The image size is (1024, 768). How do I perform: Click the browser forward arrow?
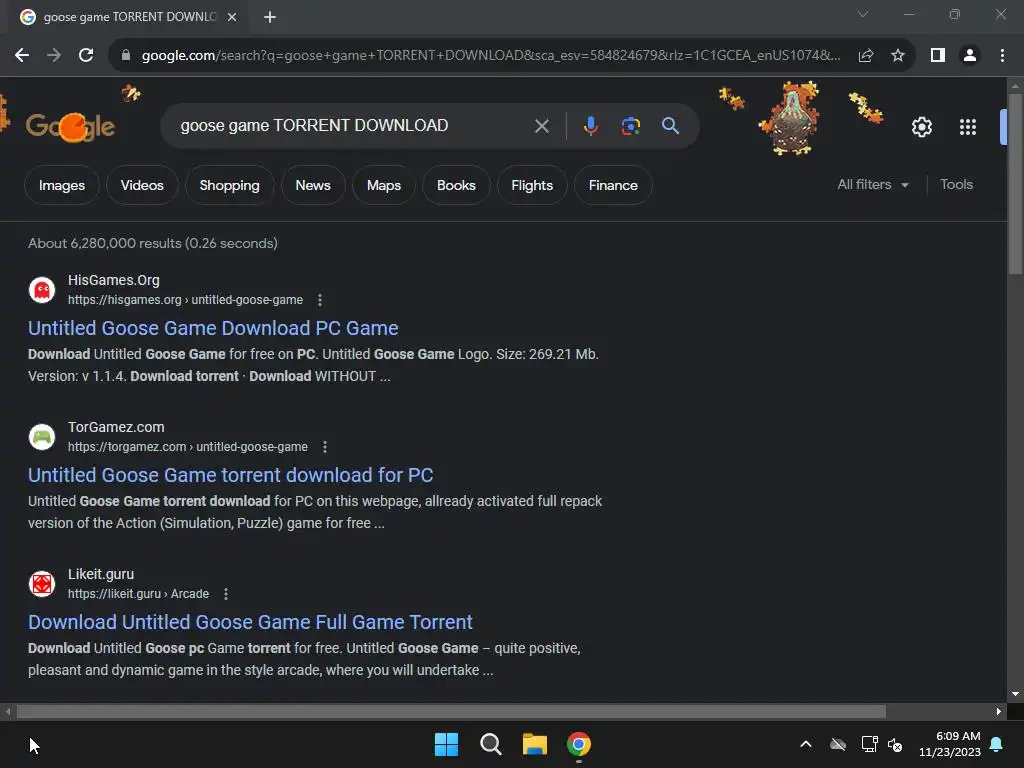(54, 56)
